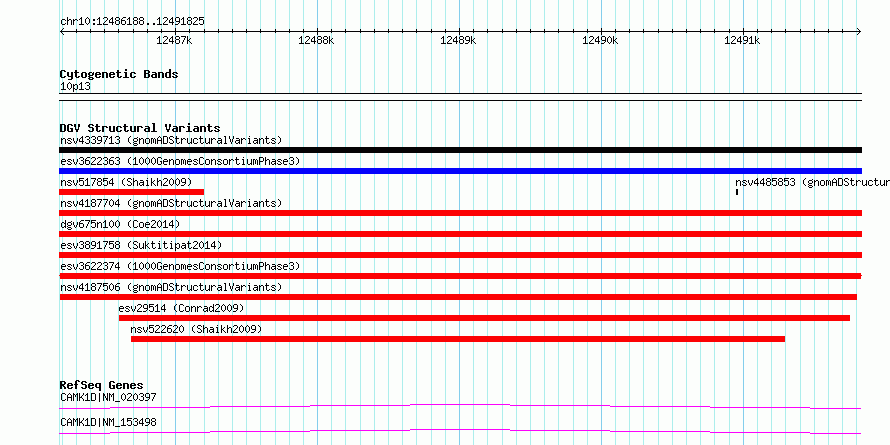The image size is (890, 445).
Task: Click the Cytogenetic Bands track heading
Action: pos(119,74)
